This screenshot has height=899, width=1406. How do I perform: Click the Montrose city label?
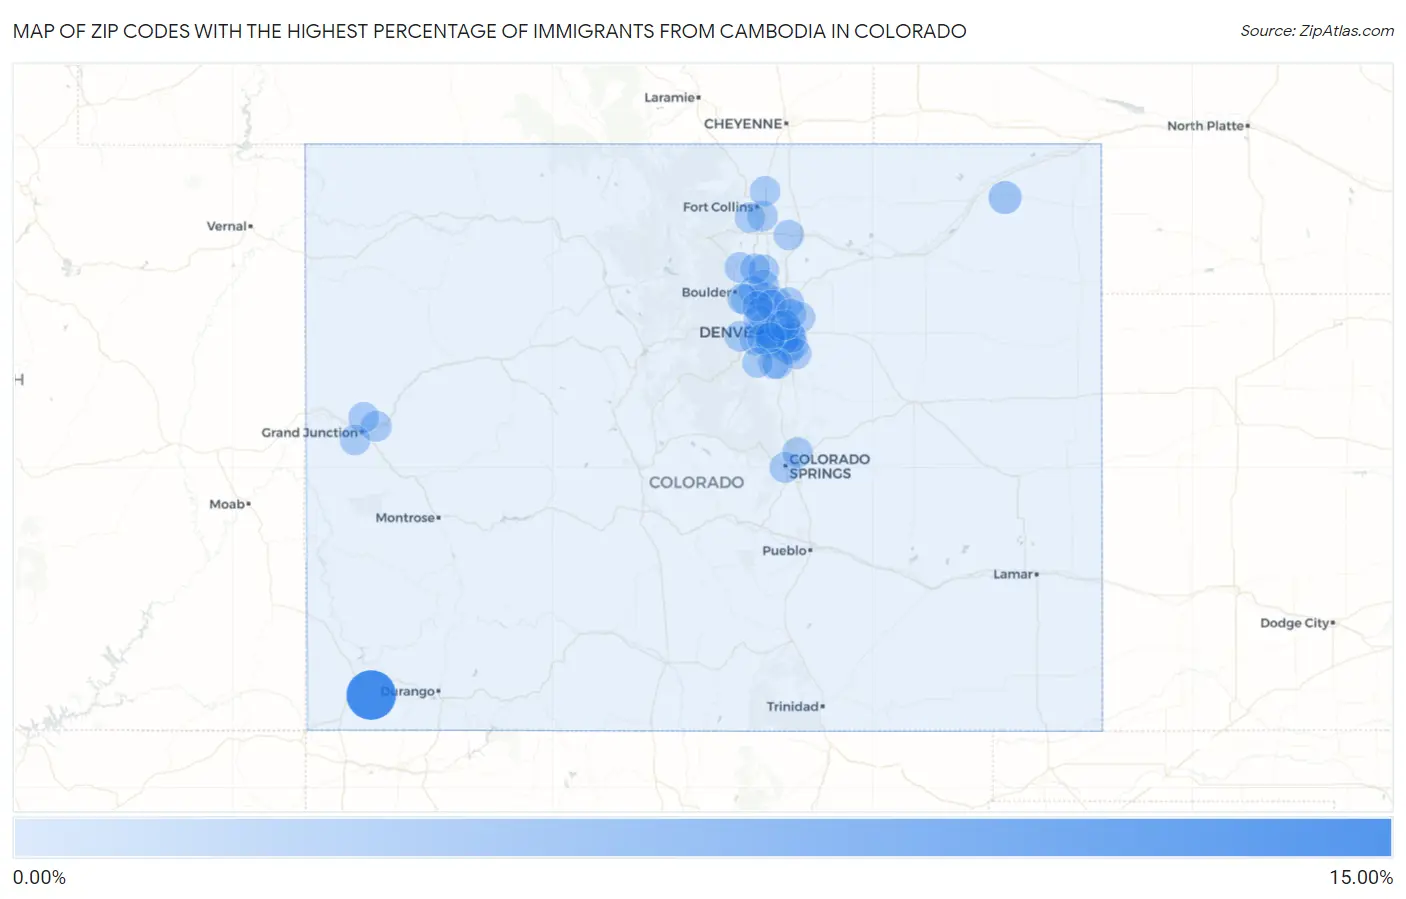tap(407, 518)
